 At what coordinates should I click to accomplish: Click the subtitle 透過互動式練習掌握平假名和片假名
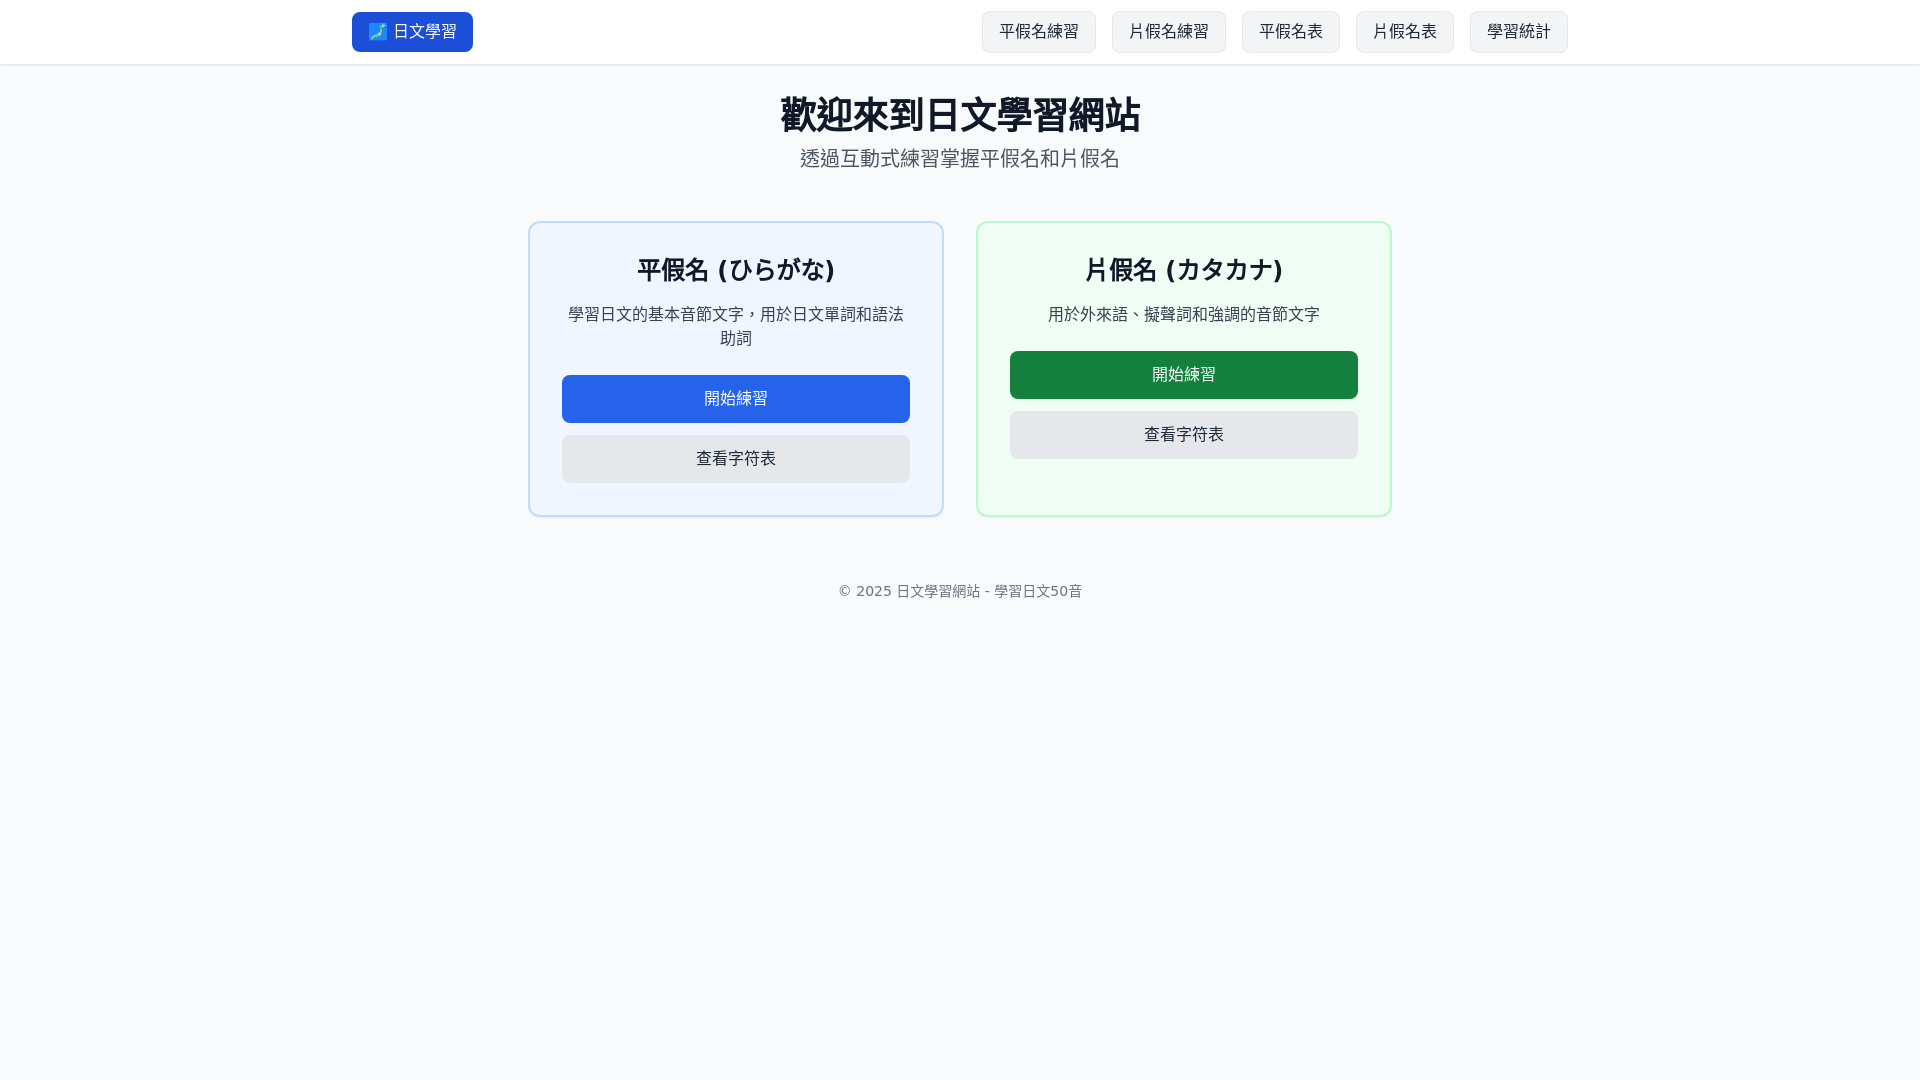(960, 159)
